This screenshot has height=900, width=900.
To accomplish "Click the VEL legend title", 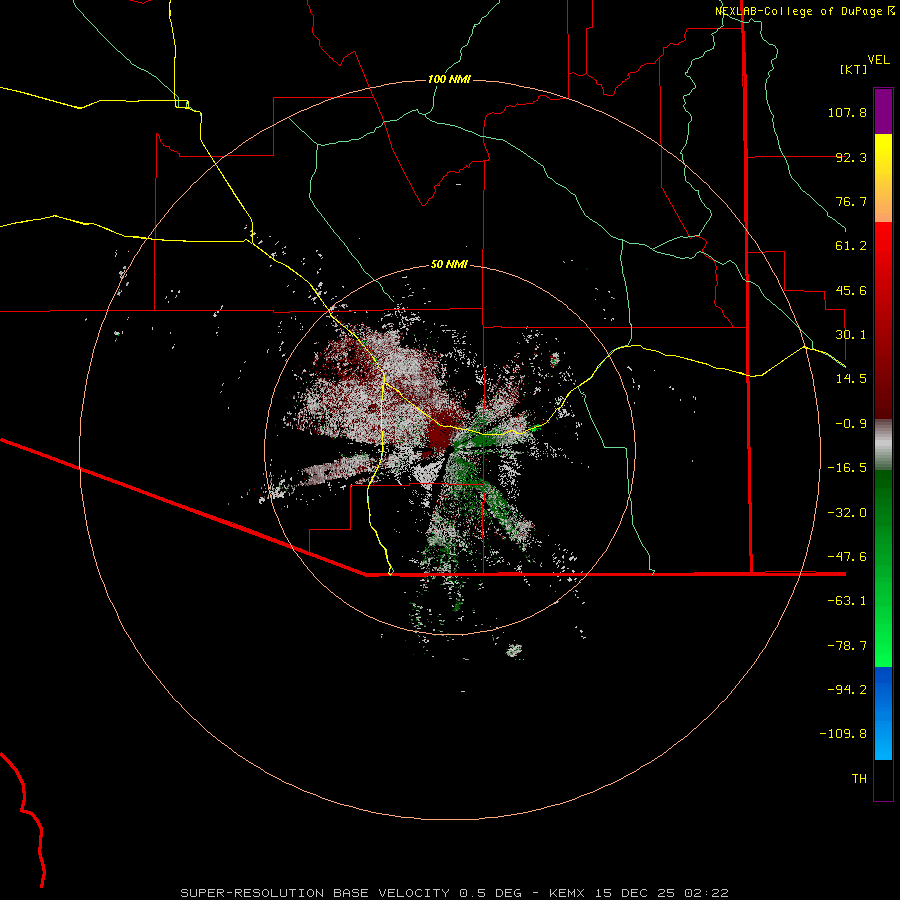I will coord(878,60).
